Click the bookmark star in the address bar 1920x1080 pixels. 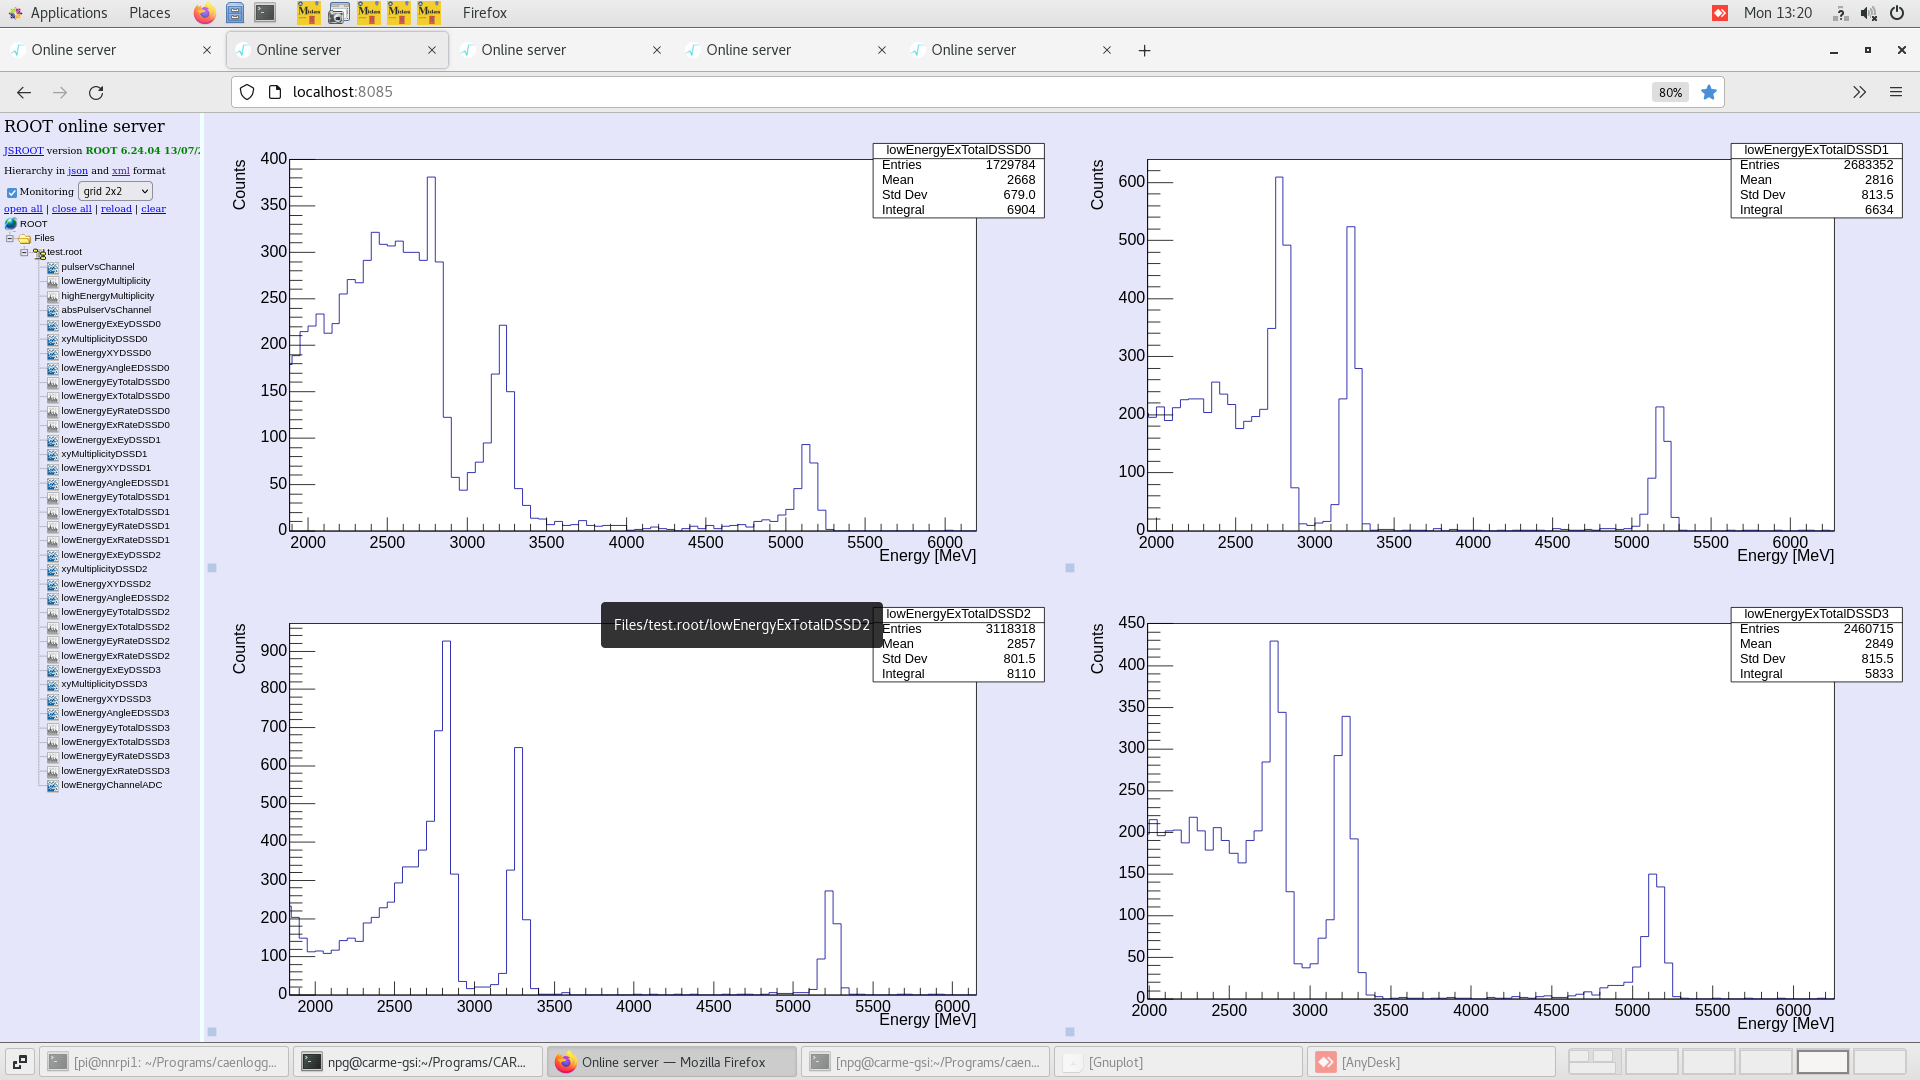tap(1709, 92)
